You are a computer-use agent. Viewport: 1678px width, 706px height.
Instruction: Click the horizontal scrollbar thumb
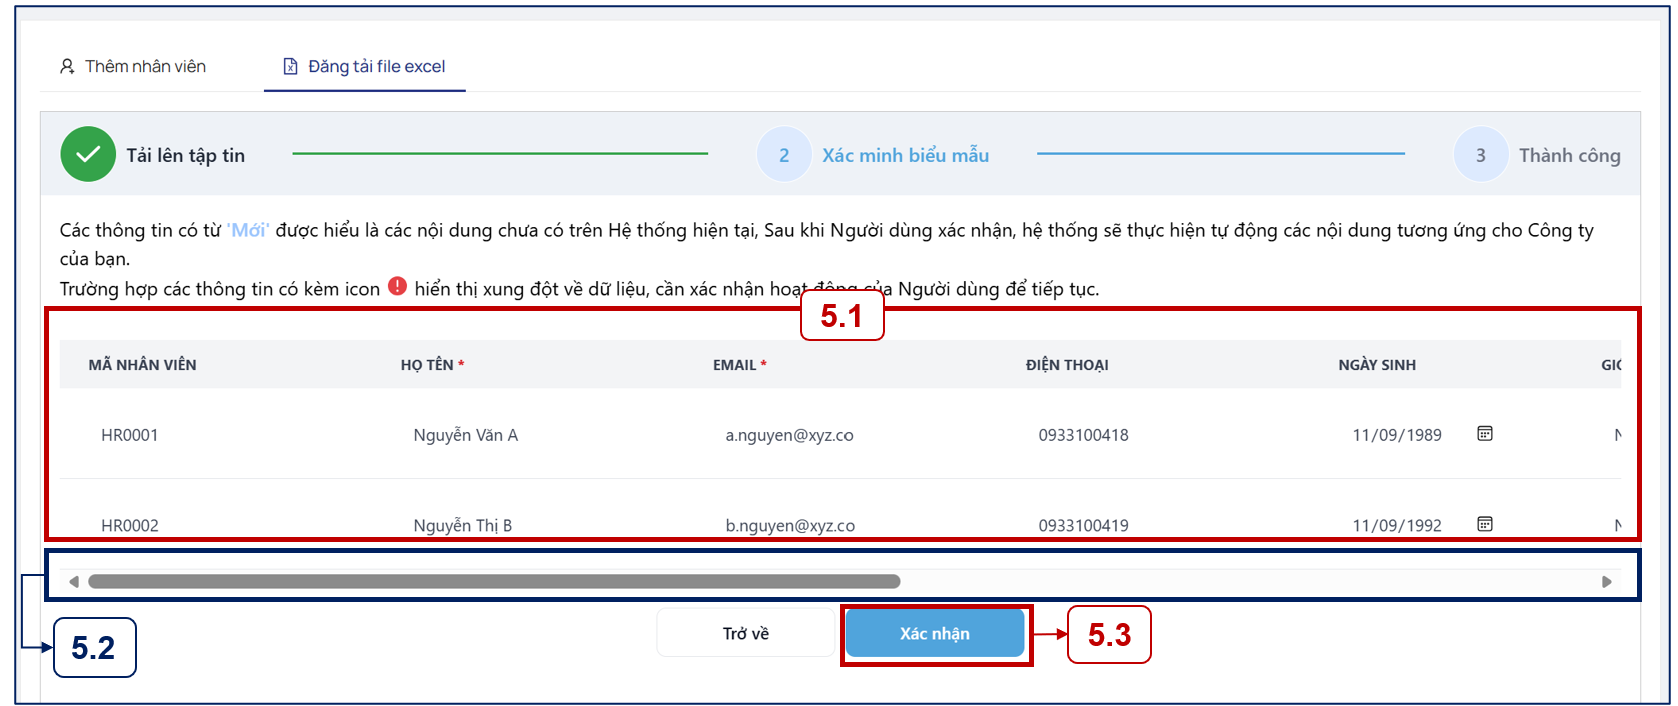pos(494,581)
